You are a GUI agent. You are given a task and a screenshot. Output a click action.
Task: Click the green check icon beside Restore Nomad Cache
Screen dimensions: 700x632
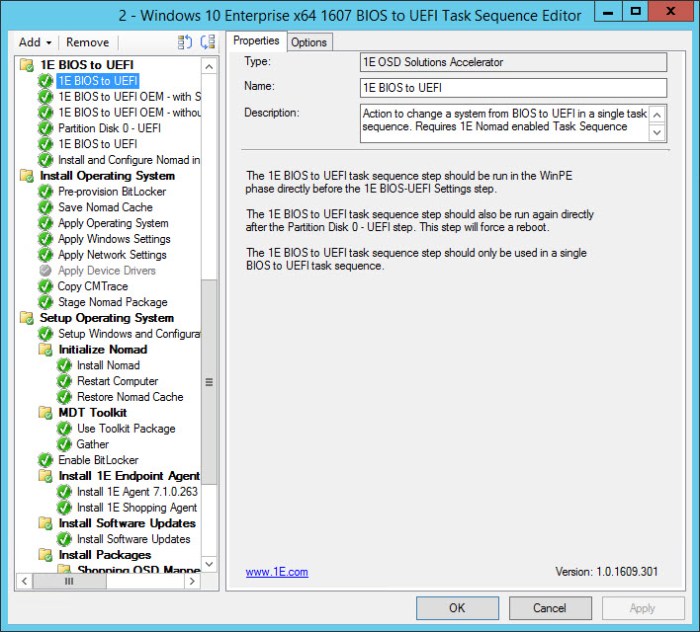[64, 397]
